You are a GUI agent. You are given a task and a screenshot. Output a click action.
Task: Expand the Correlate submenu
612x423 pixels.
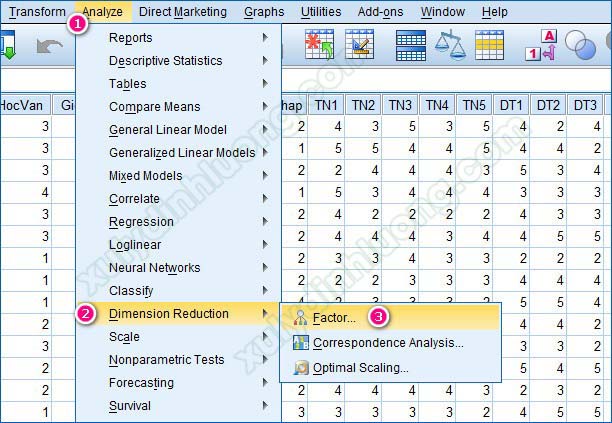[x=178, y=199]
